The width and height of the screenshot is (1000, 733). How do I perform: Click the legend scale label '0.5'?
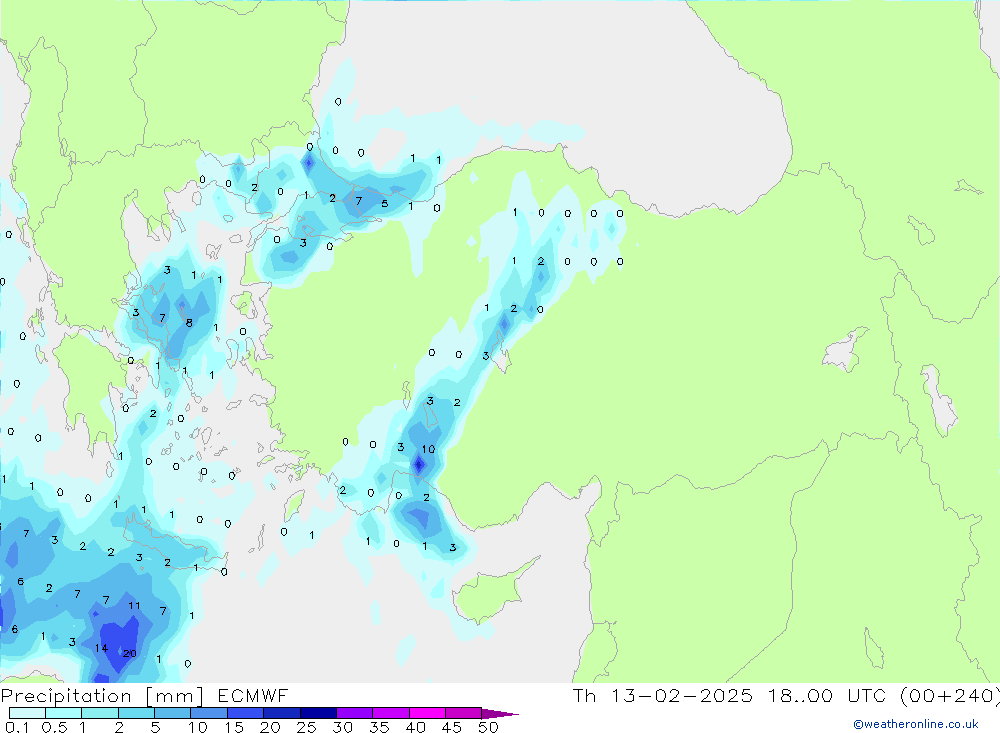[x=54, y=727]
